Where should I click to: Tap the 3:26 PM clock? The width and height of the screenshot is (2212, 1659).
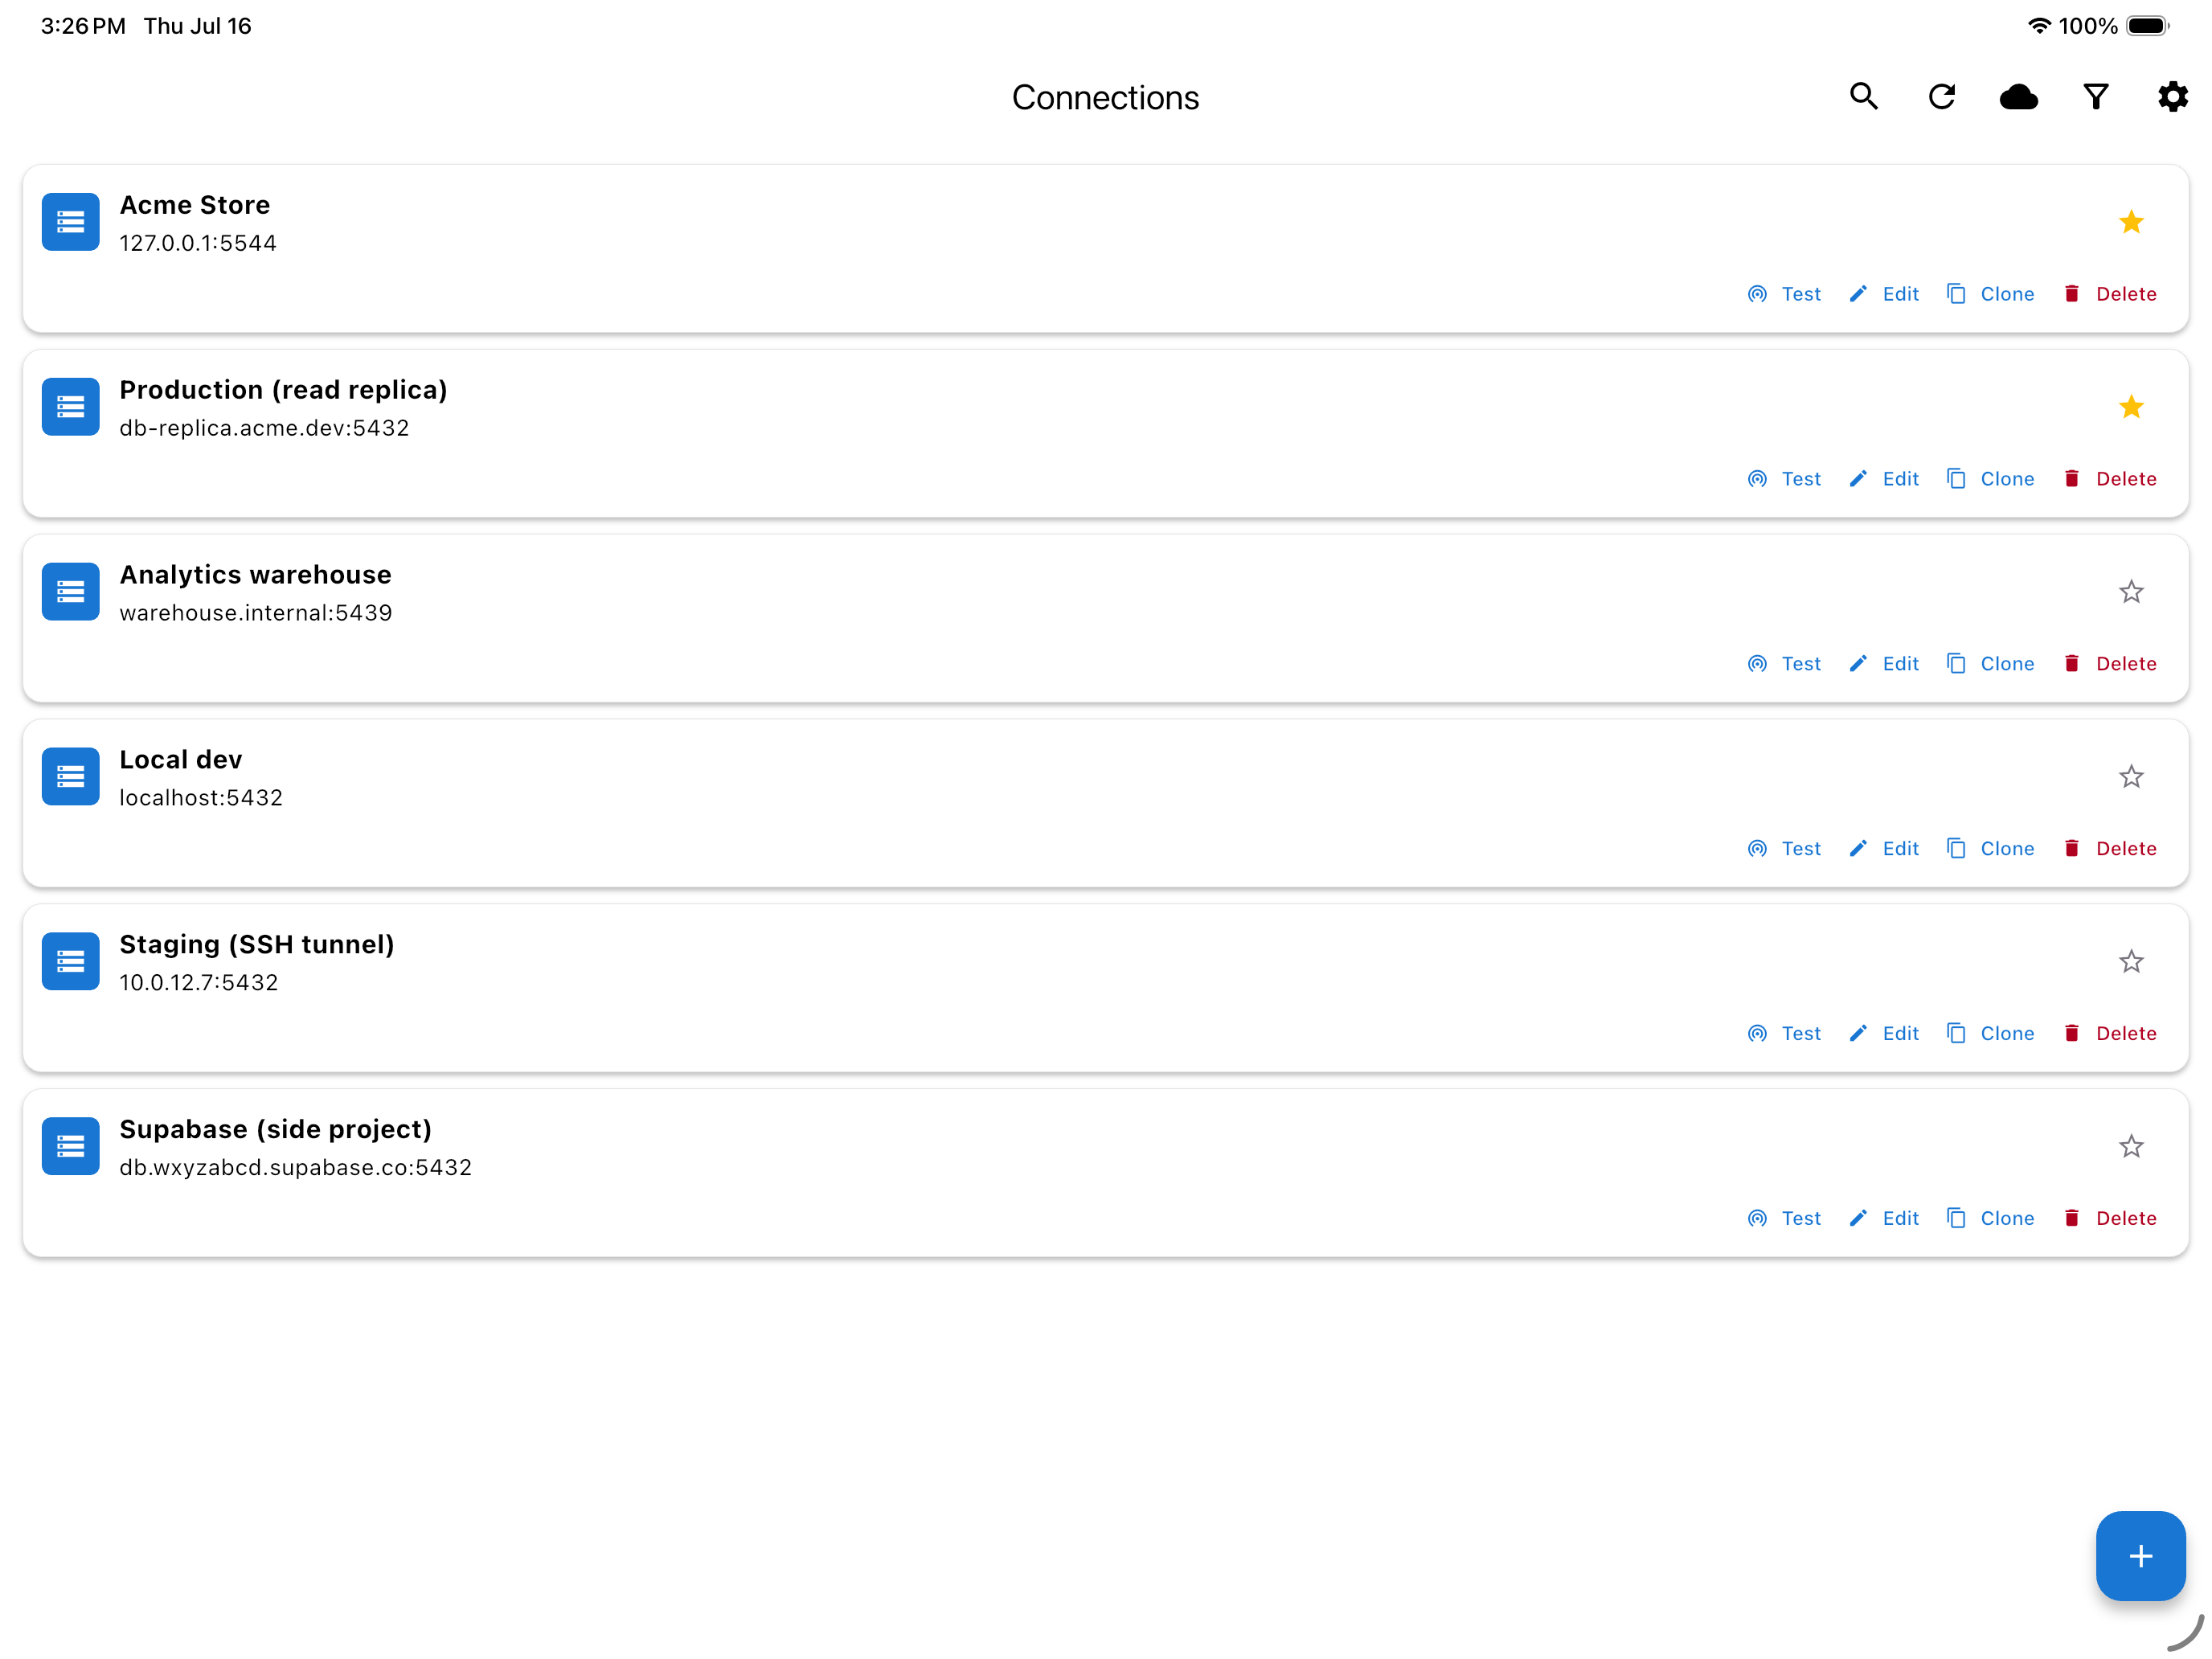(83, 26)
